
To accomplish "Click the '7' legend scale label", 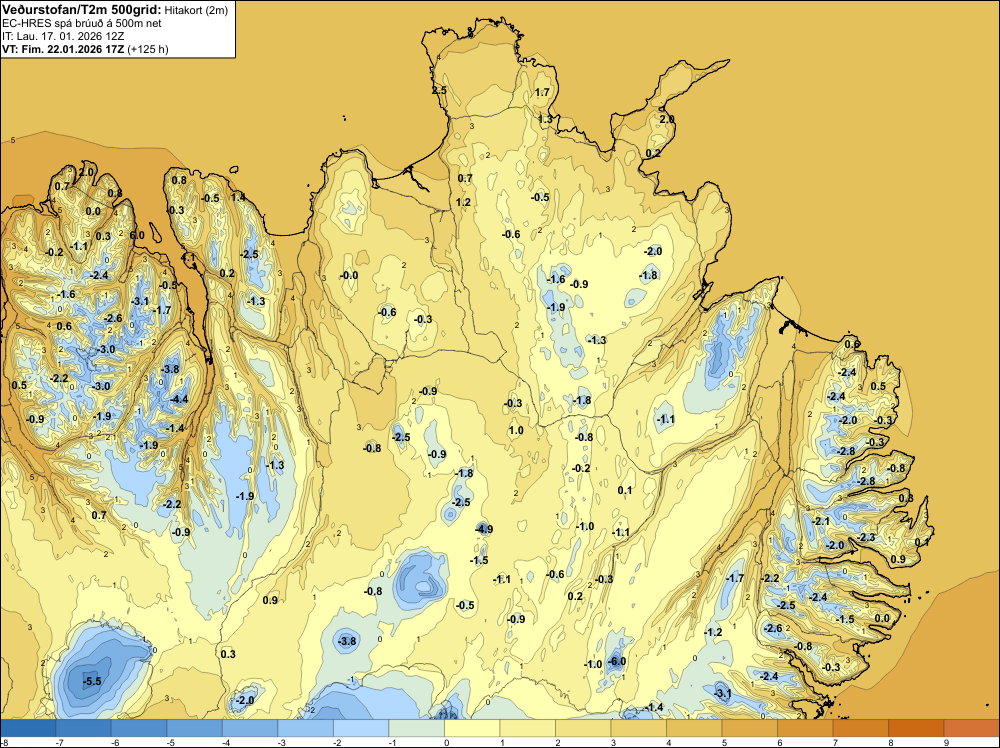I will click(835, 743).
